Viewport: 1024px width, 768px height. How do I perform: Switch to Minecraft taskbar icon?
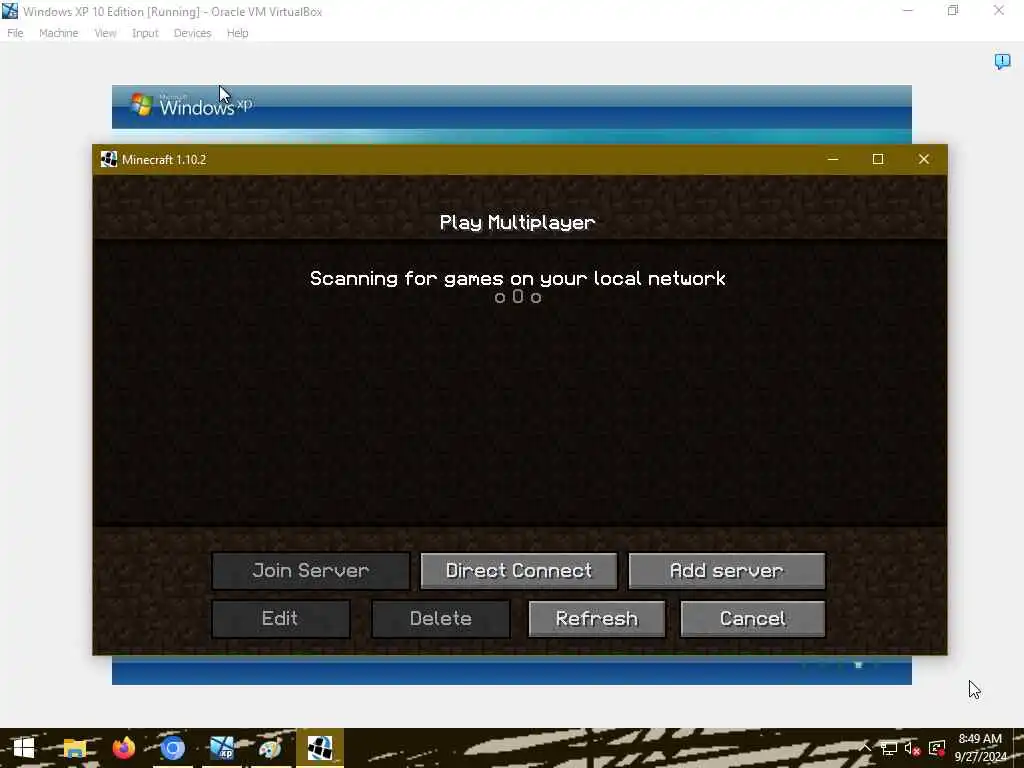(x=320, y=748)
